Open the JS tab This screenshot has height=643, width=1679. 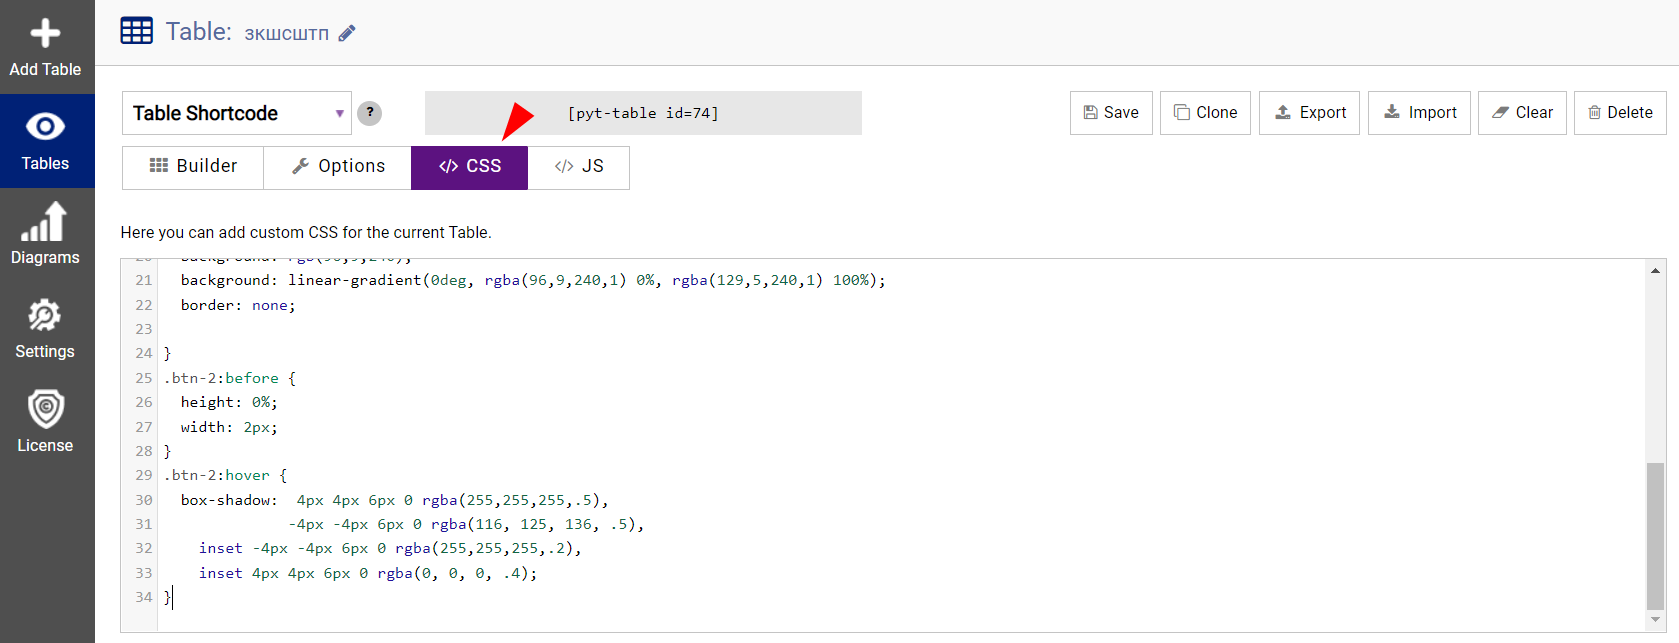[x=579, y=166]
